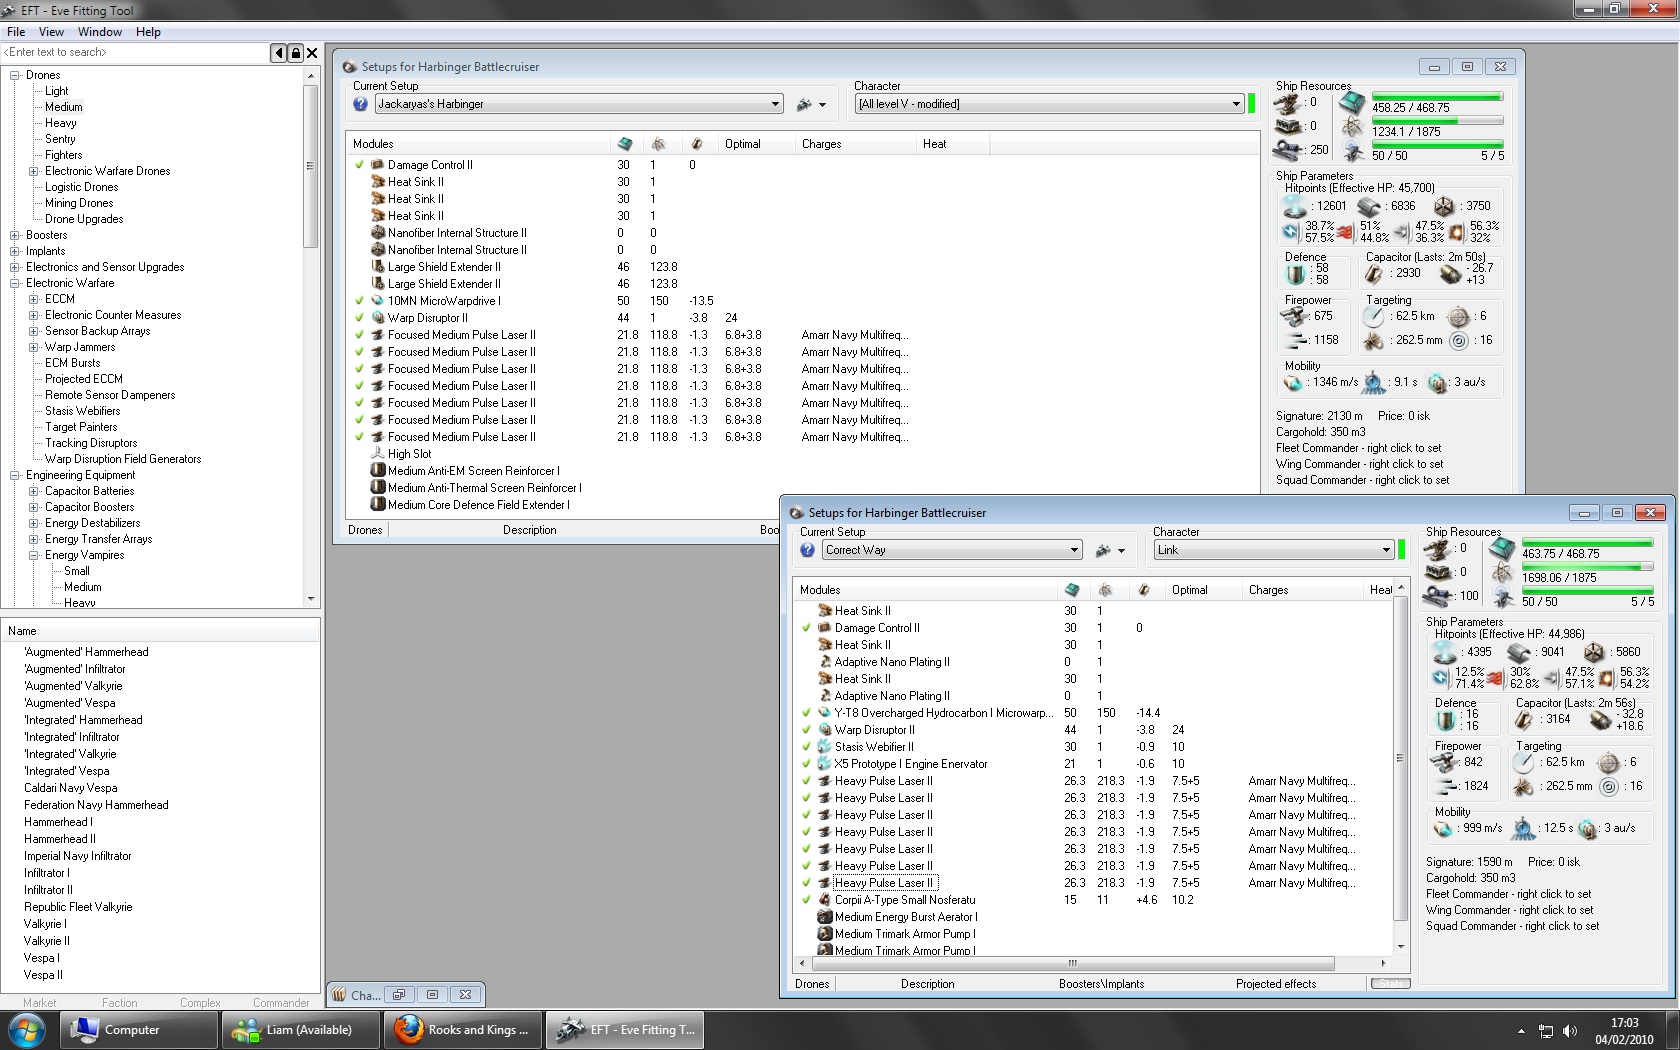Click the drone icon beside 50 / 50 in Jackaryas's Harbinger window
1680x1050 pixels.
[1353, 152]
